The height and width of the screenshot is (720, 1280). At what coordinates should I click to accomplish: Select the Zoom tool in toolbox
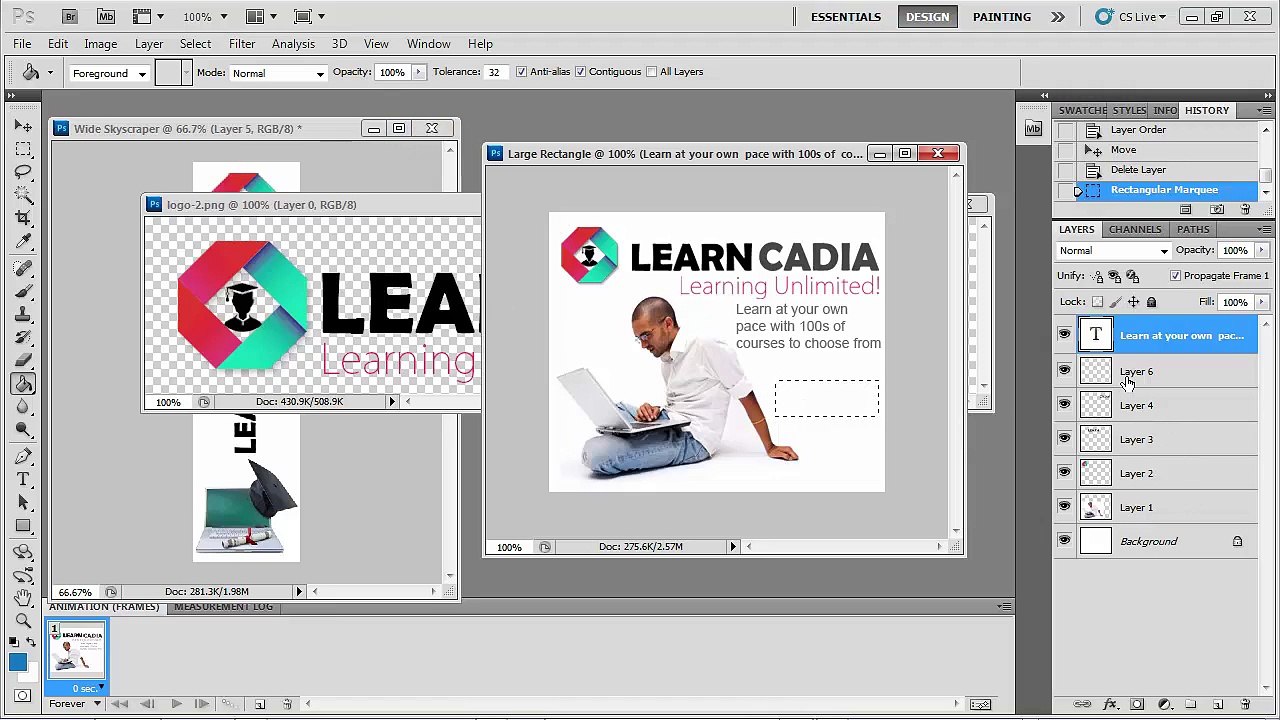click(23, 621)
